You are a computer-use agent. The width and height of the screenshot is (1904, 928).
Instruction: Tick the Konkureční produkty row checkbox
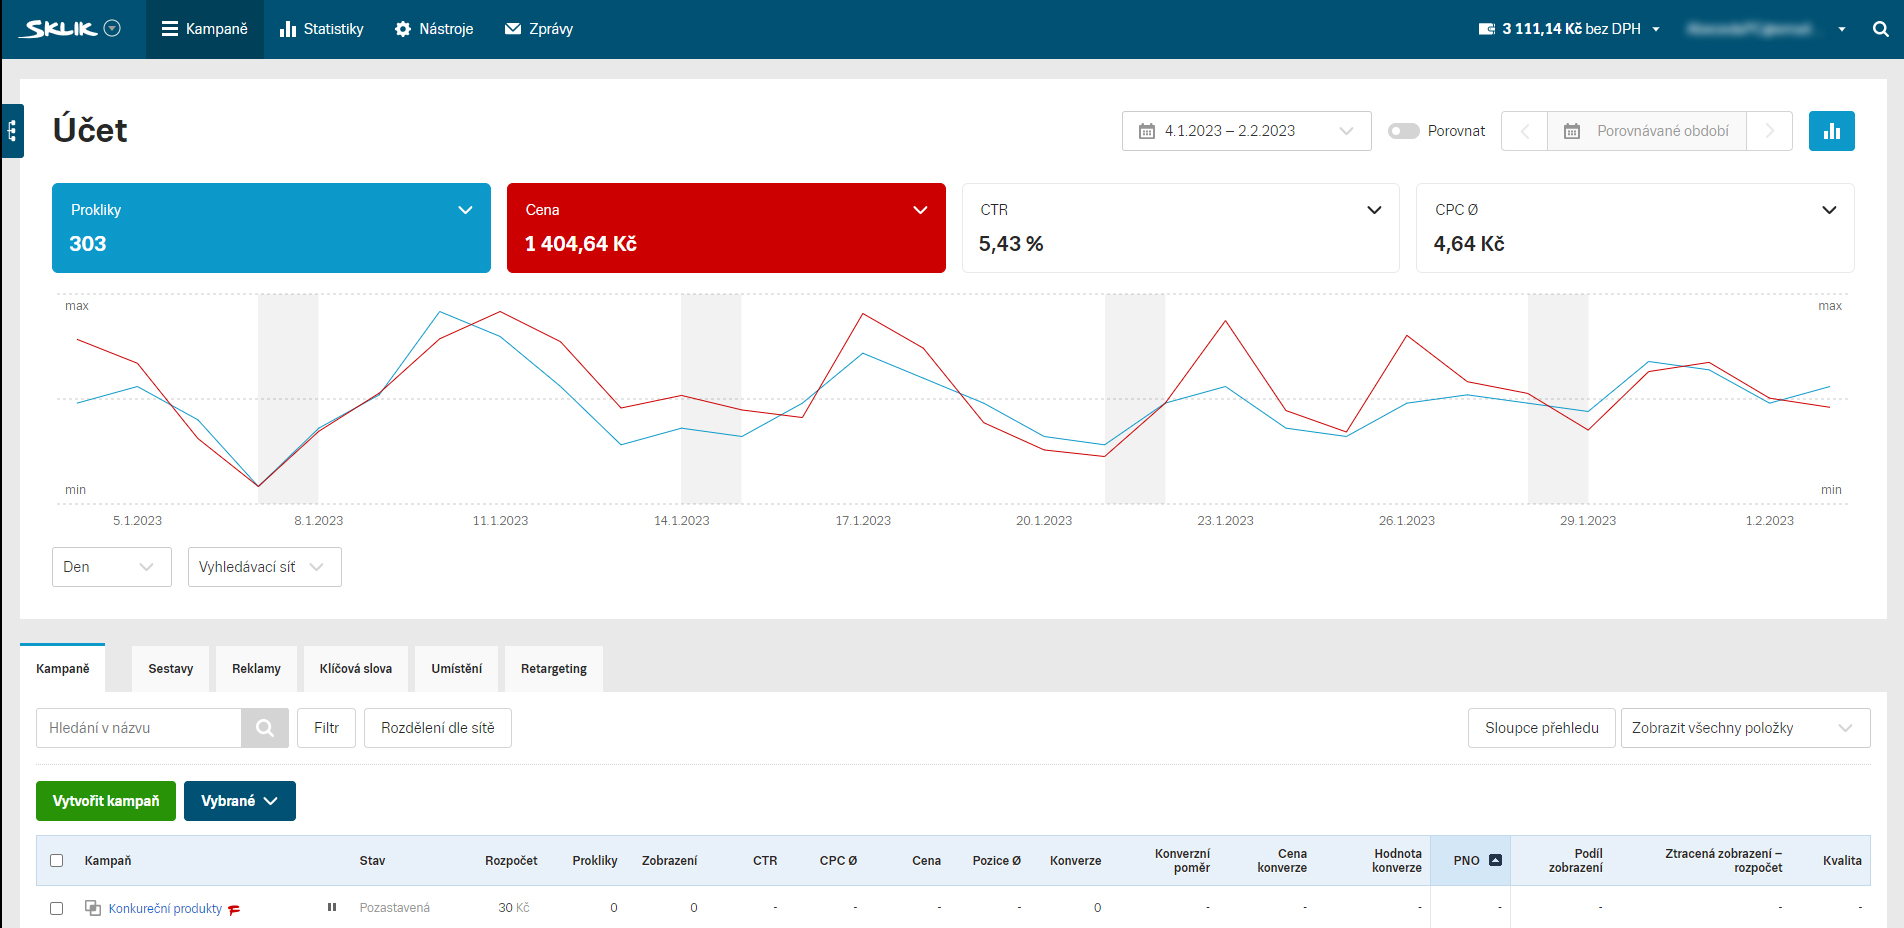[x=57, y=908]
